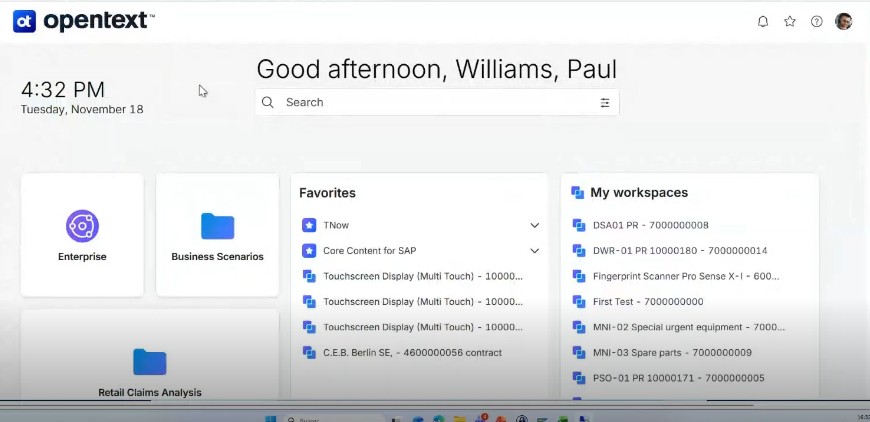Viewport: 870px width, 422px height.
Task: Focus the Search input field
Action: (x=437, y=102)
